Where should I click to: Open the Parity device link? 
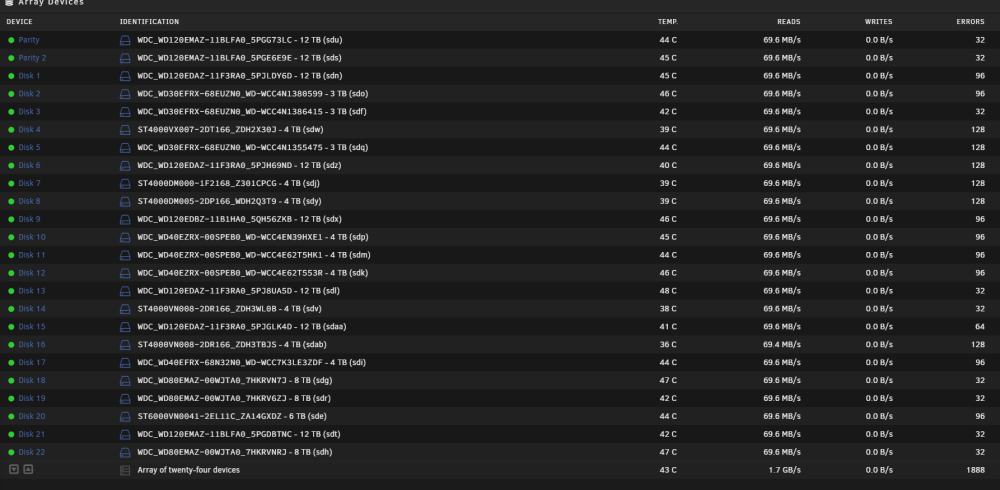coord(29,40)
